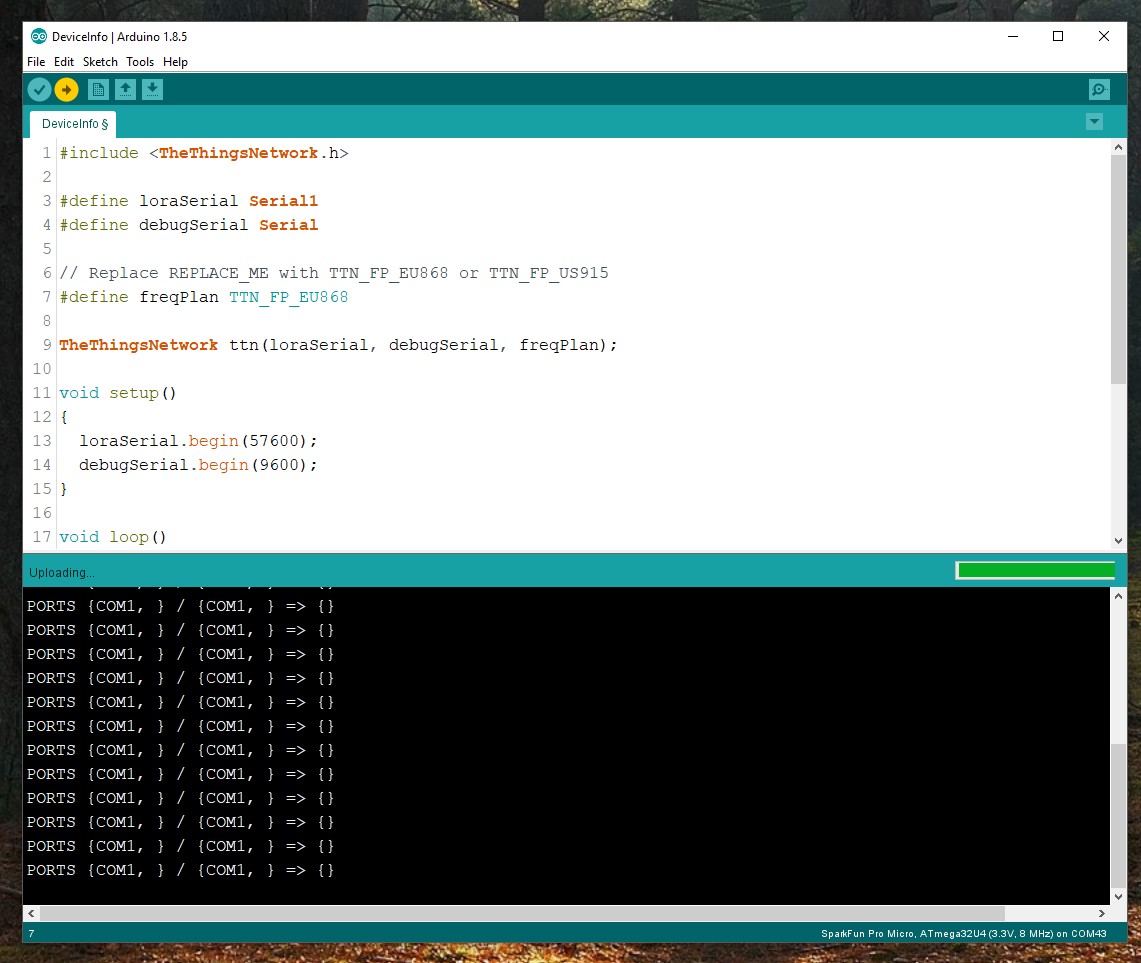Viewport: 1141px width, 963px height.
Task: Open the Sketch menu
Action: [100, 62]
